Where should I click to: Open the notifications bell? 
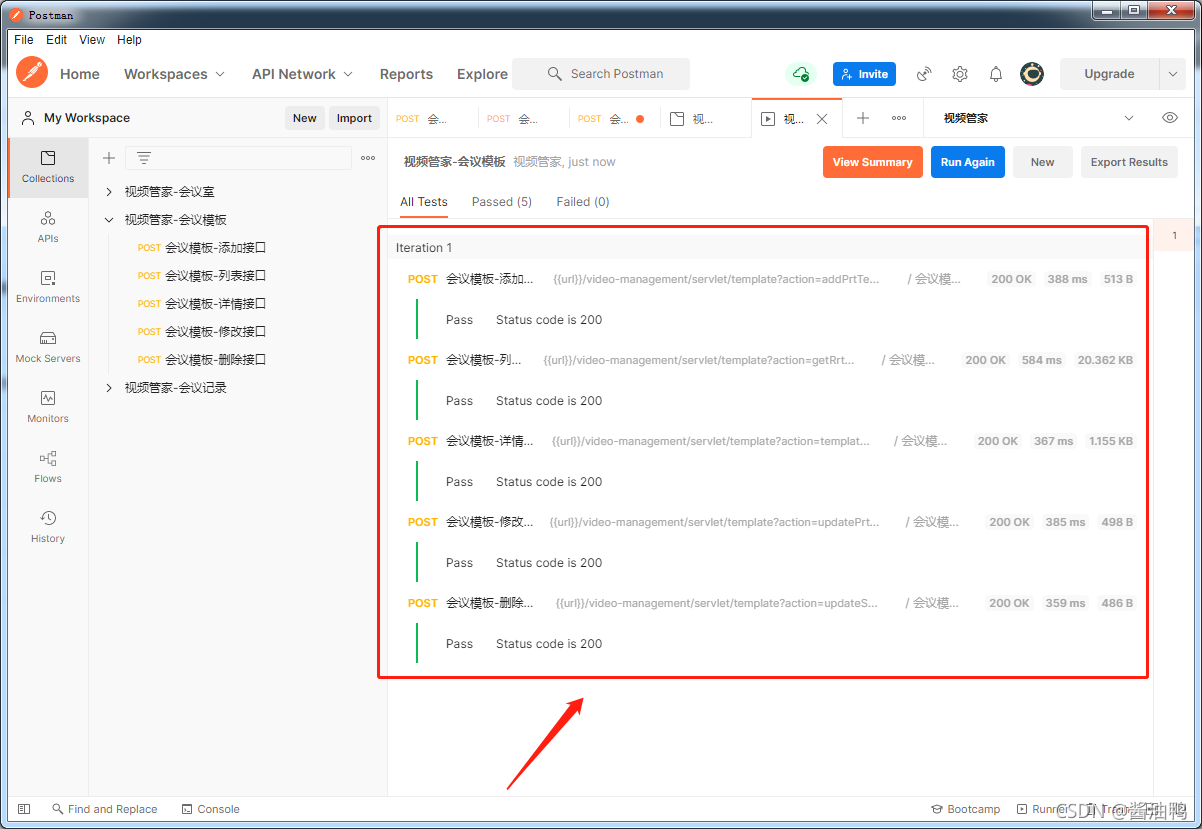(x=996, y=74)
